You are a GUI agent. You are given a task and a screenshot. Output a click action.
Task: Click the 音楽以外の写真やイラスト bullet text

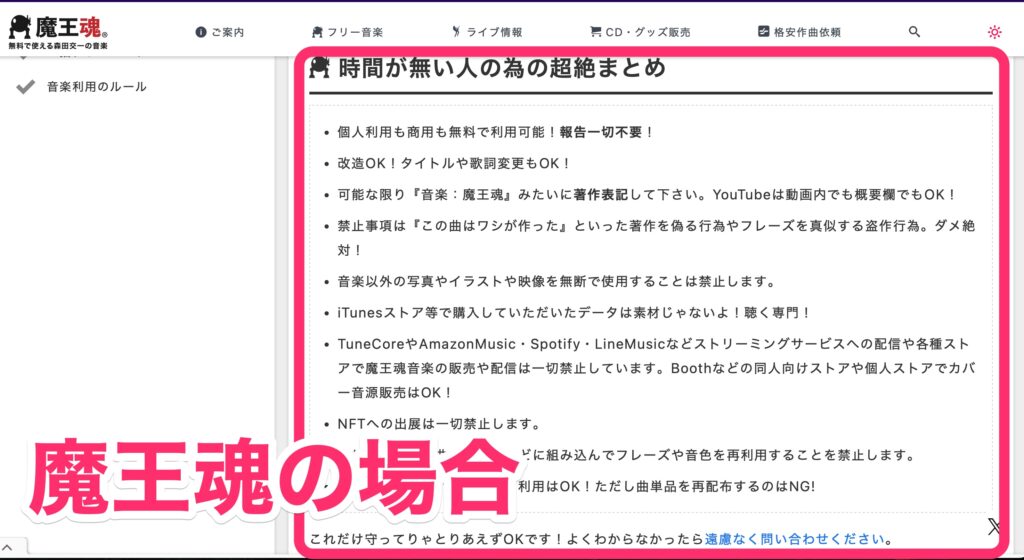[556, 282]
